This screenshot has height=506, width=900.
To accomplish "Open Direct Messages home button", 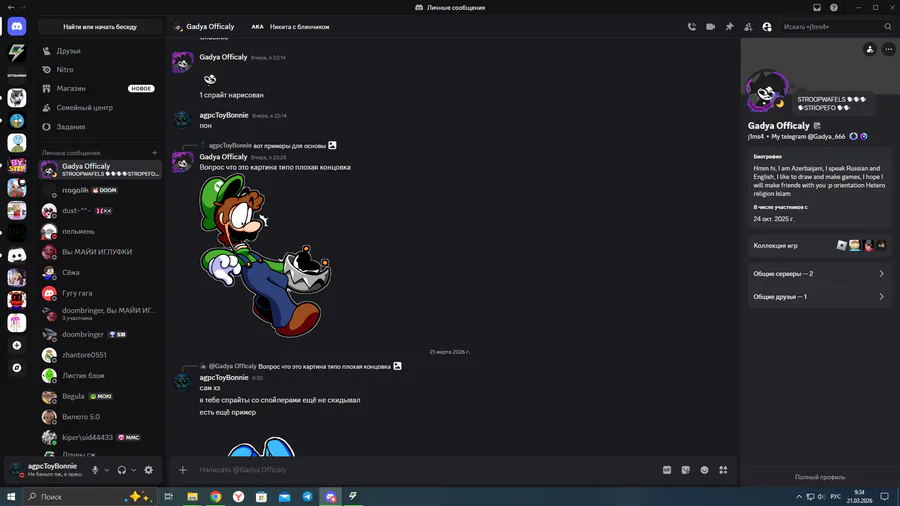I will tap(17, 26).
